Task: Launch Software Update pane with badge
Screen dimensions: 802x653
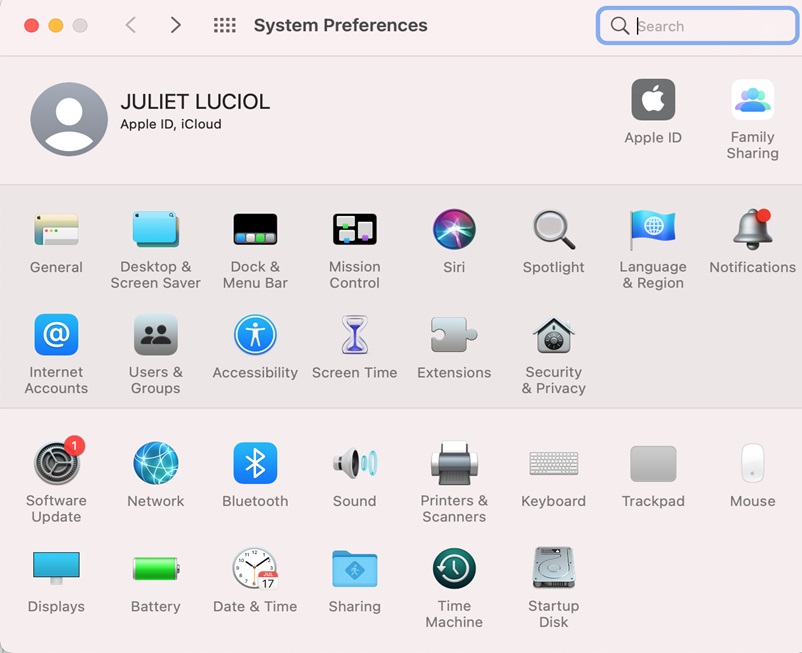Action: point(57,462)
